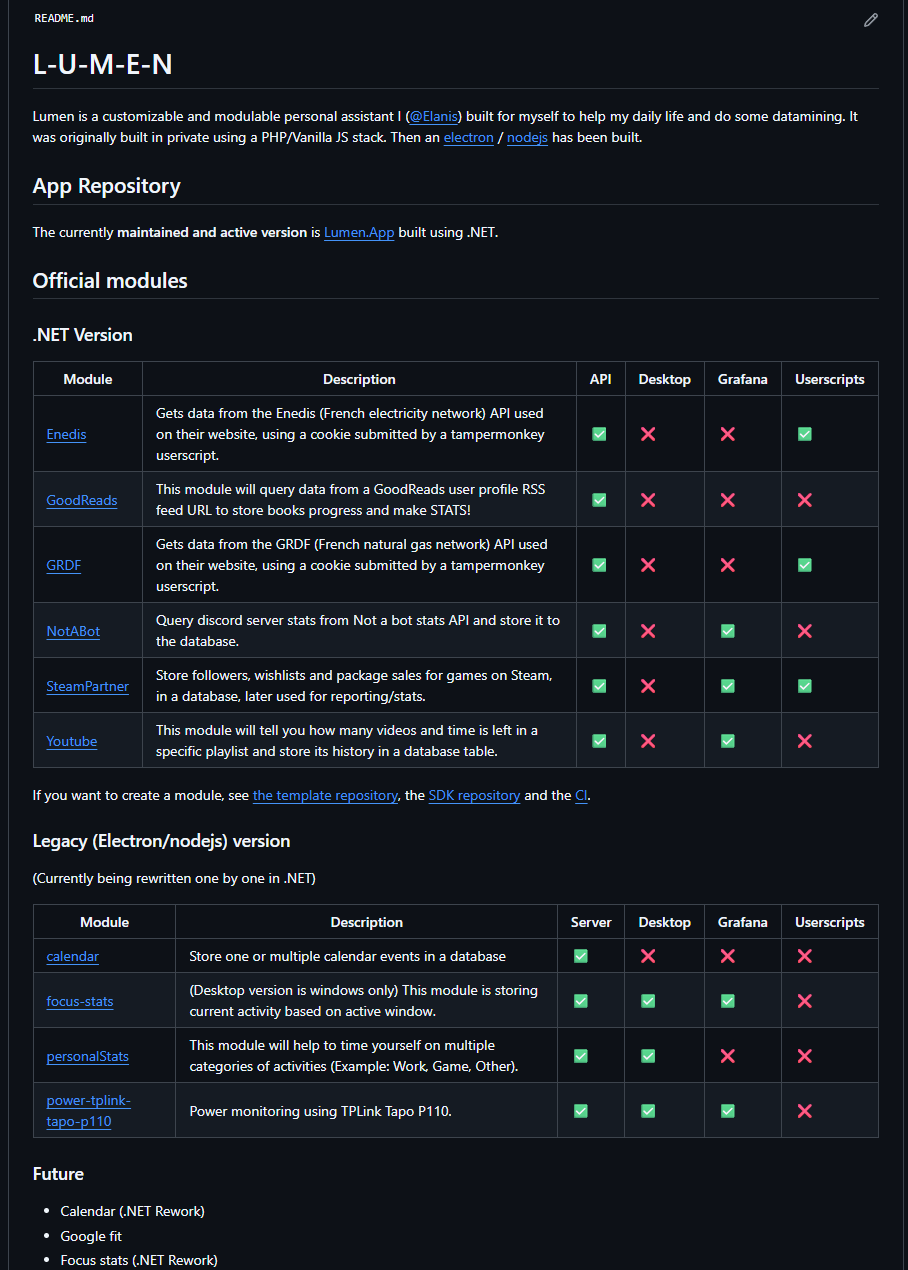This screenshot has height=1270, width=908.
Task: Click the README.md file name label
Action: (64, 19)
